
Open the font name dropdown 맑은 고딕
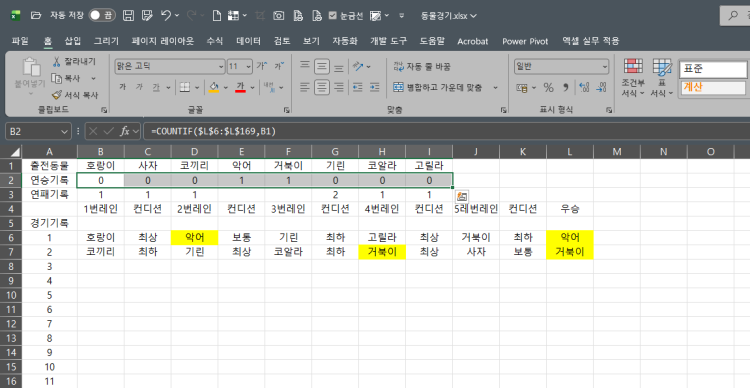coord(221,67)
